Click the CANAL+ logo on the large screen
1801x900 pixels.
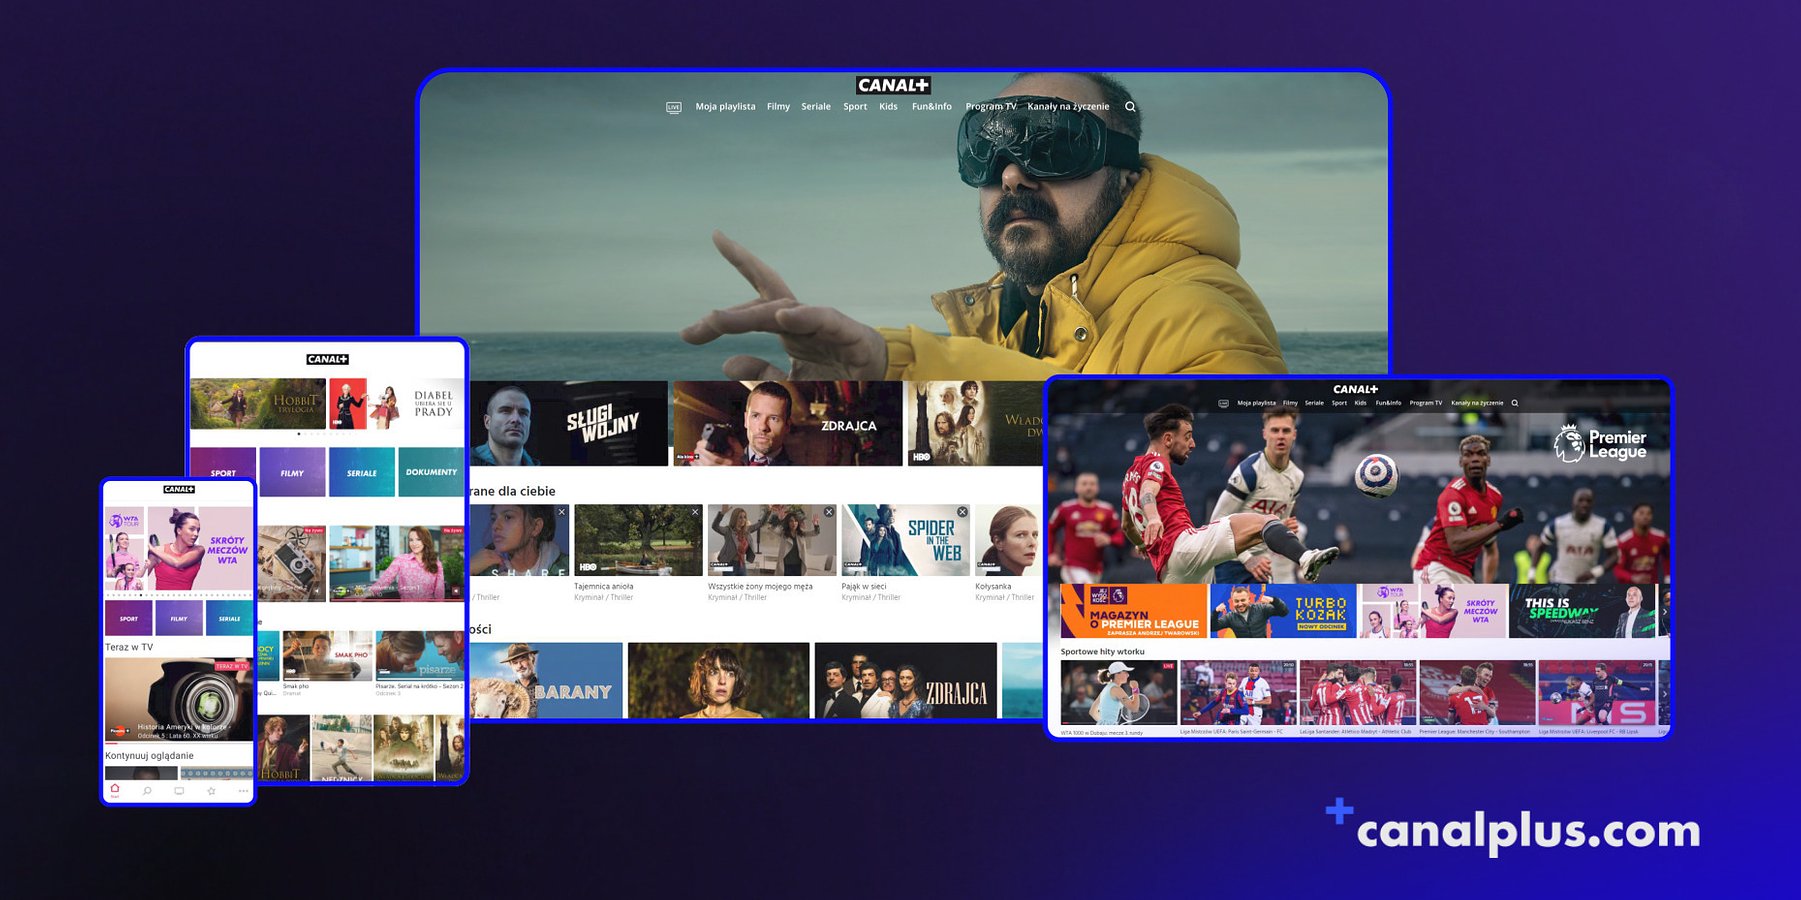coord(893,86)
